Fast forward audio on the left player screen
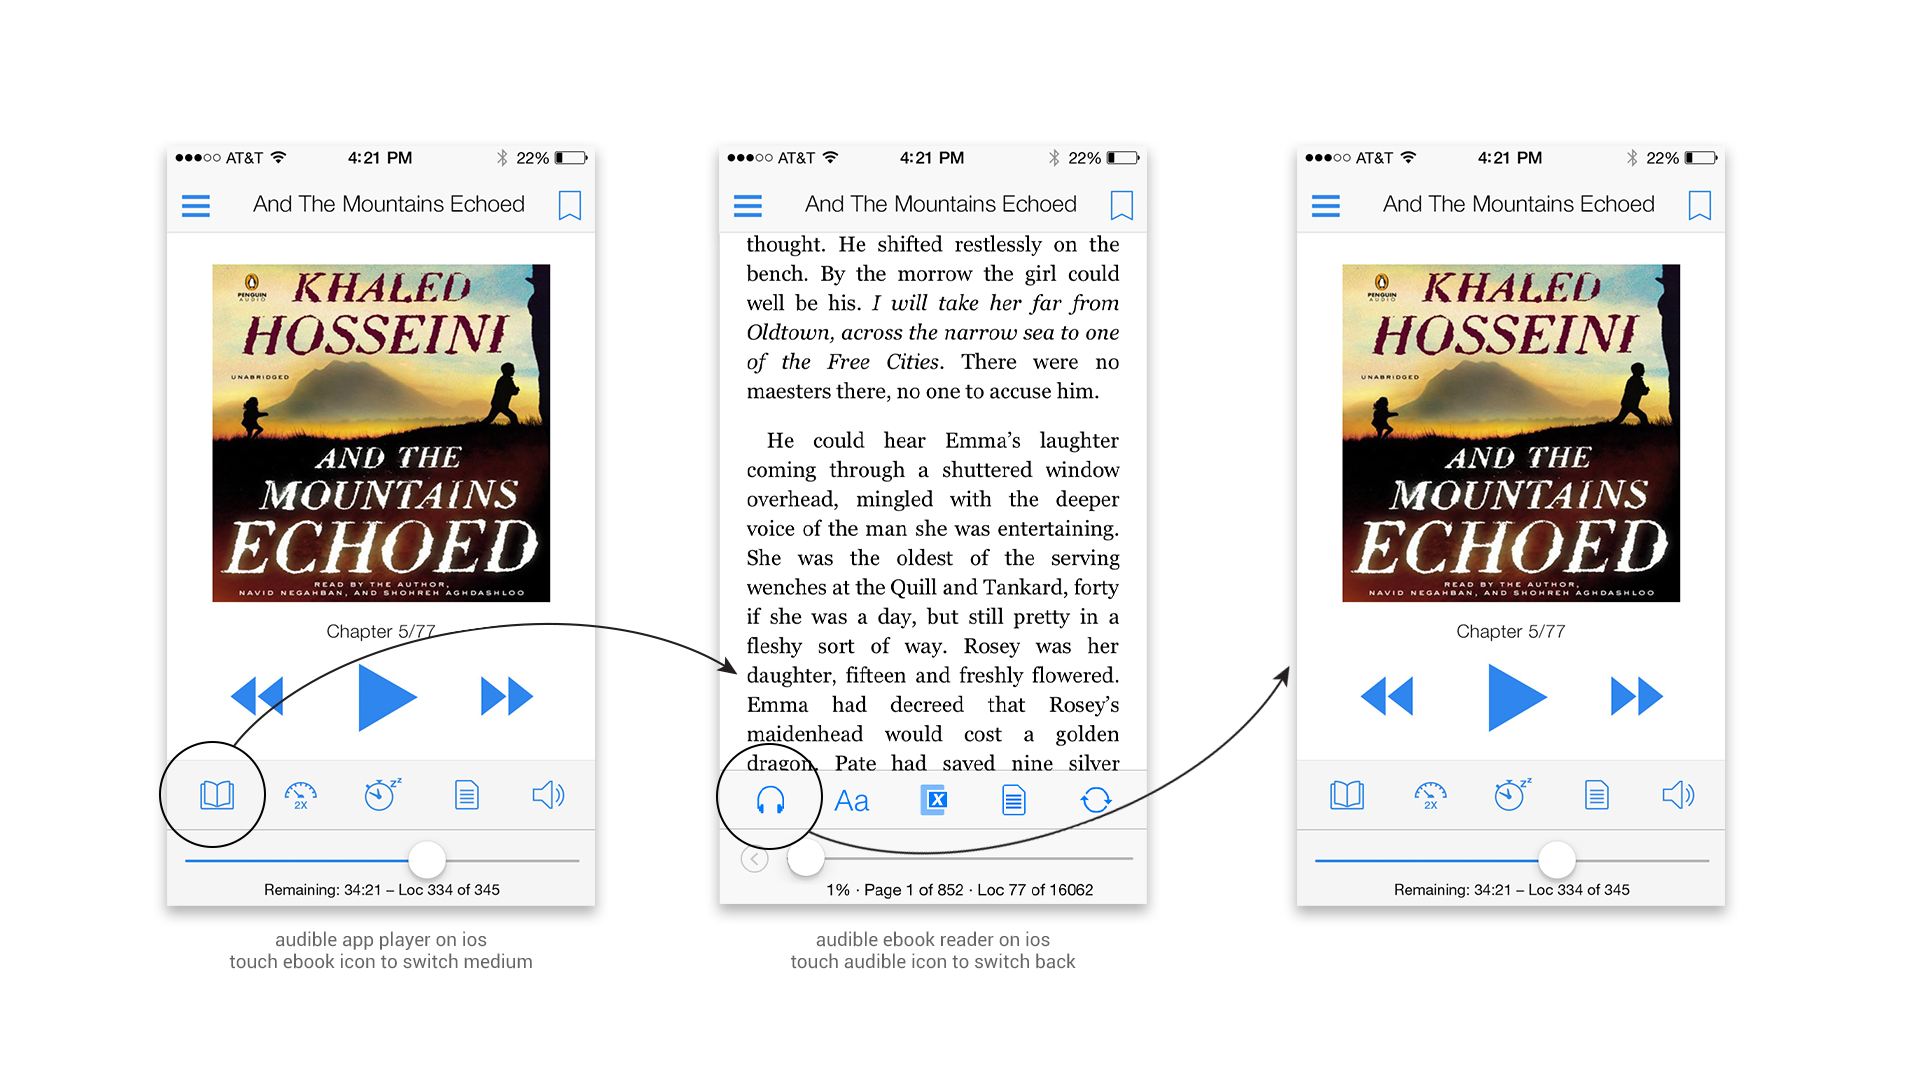Screen dimensions: 1920x1080 point(507,696)
